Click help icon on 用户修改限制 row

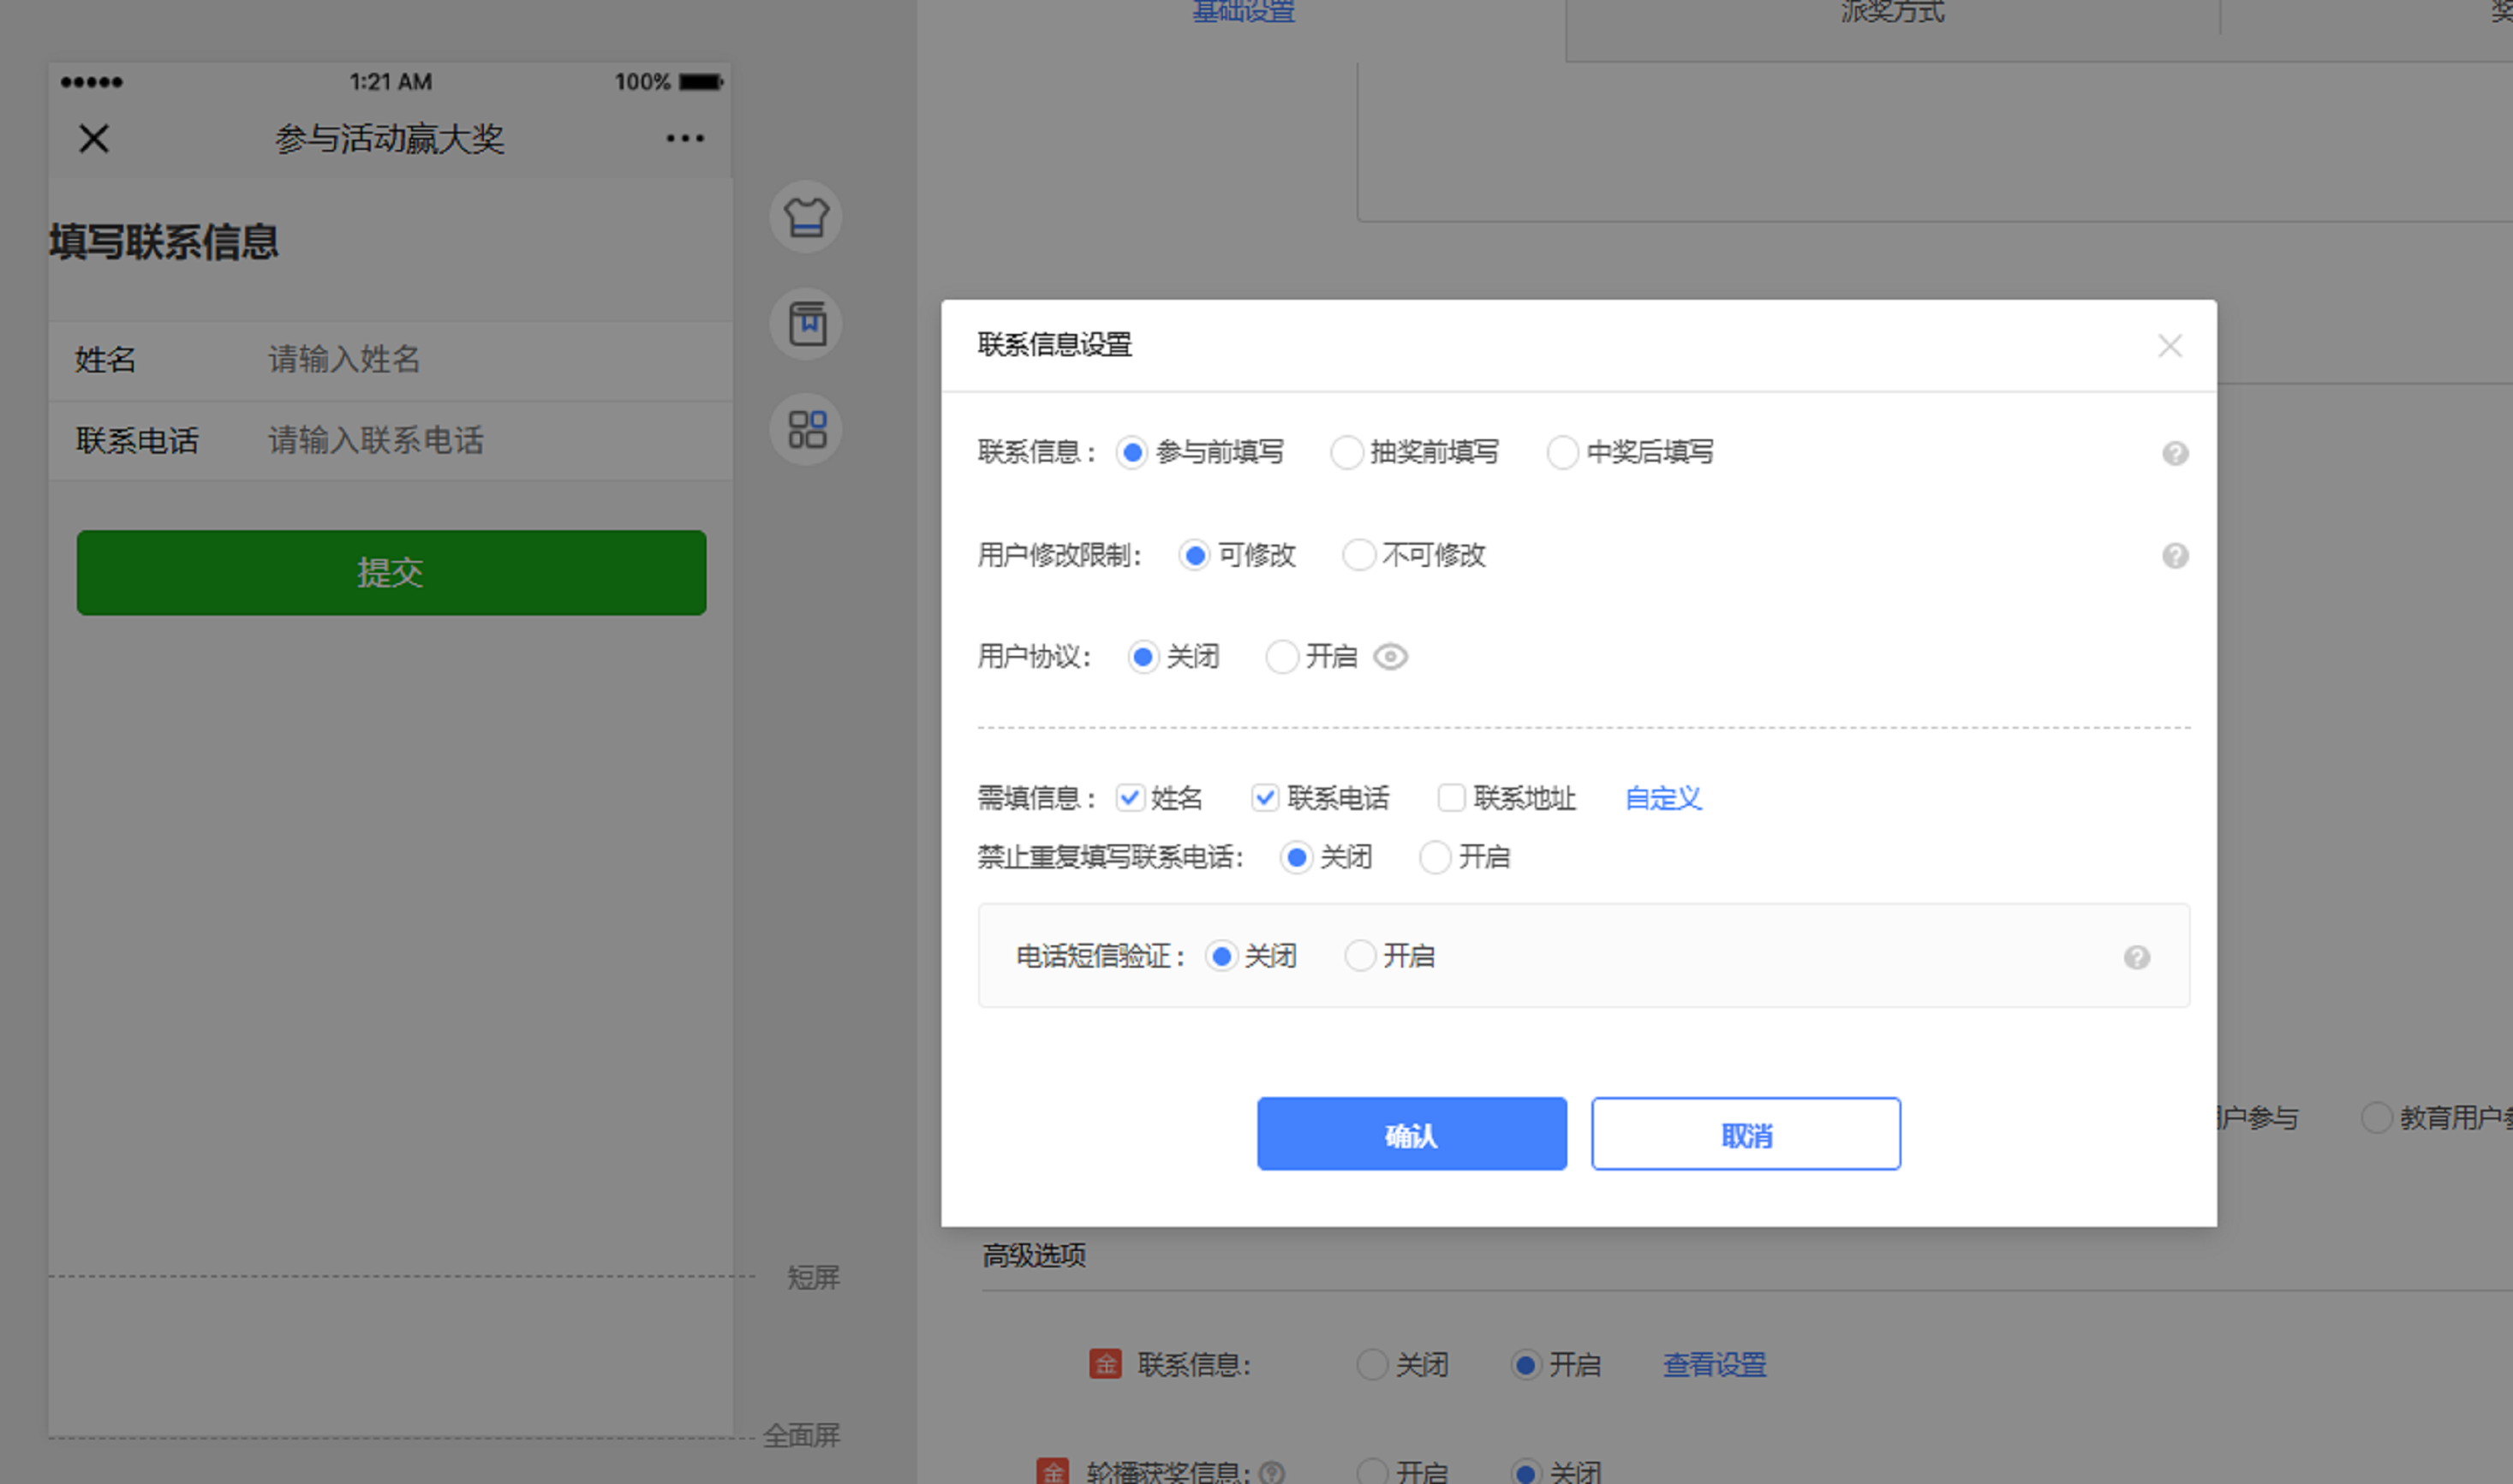pyautogui.click(x=2175, y=556)
